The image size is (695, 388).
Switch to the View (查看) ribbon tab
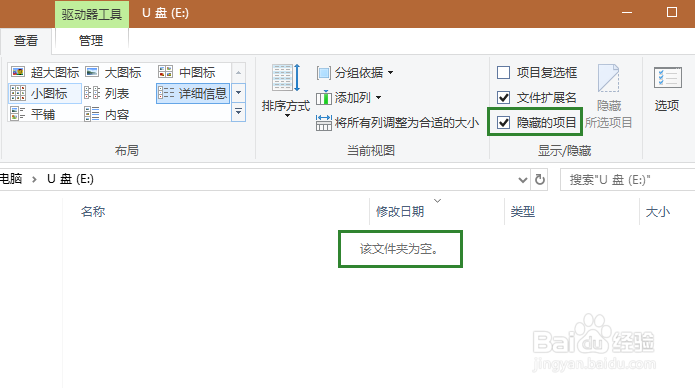(x=26, y=41)
